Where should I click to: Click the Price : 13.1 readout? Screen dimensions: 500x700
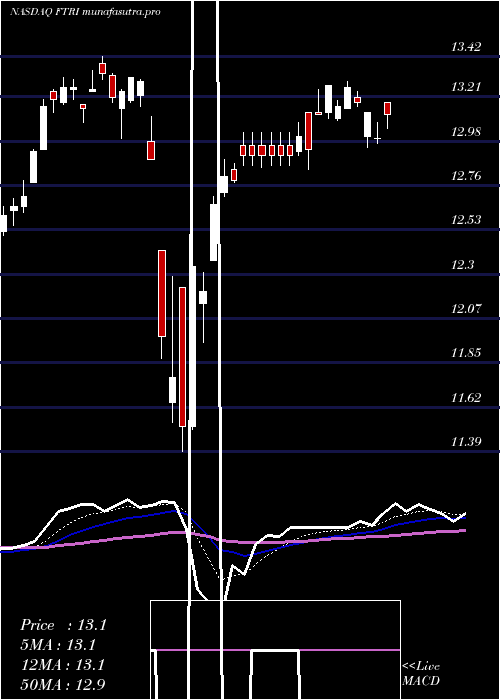[63, 625]
